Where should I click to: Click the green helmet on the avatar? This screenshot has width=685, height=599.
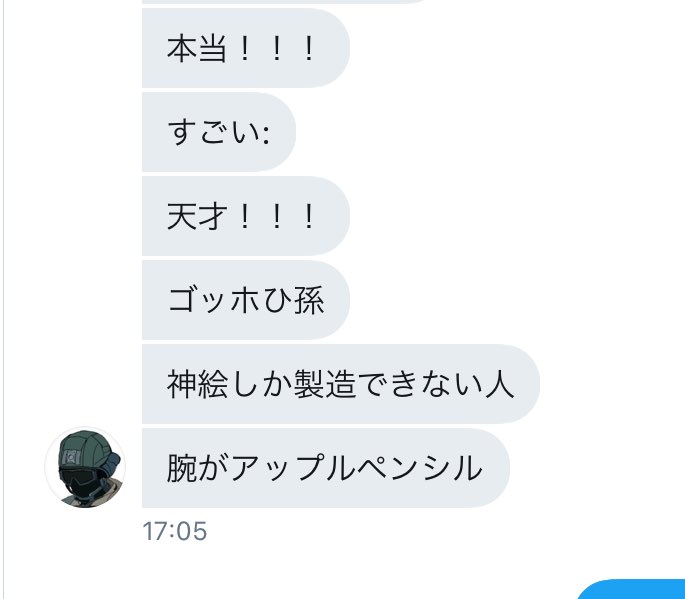[83, 449]
